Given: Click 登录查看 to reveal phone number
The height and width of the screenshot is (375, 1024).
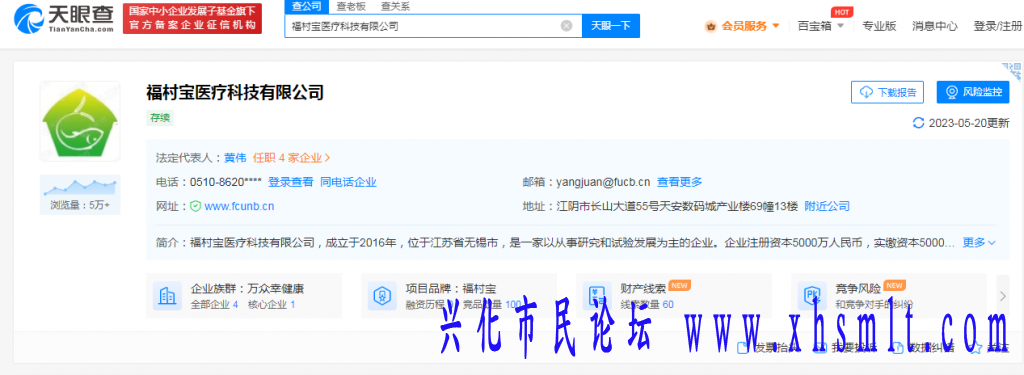Looking at the screenshot, I should pos(291,182).
